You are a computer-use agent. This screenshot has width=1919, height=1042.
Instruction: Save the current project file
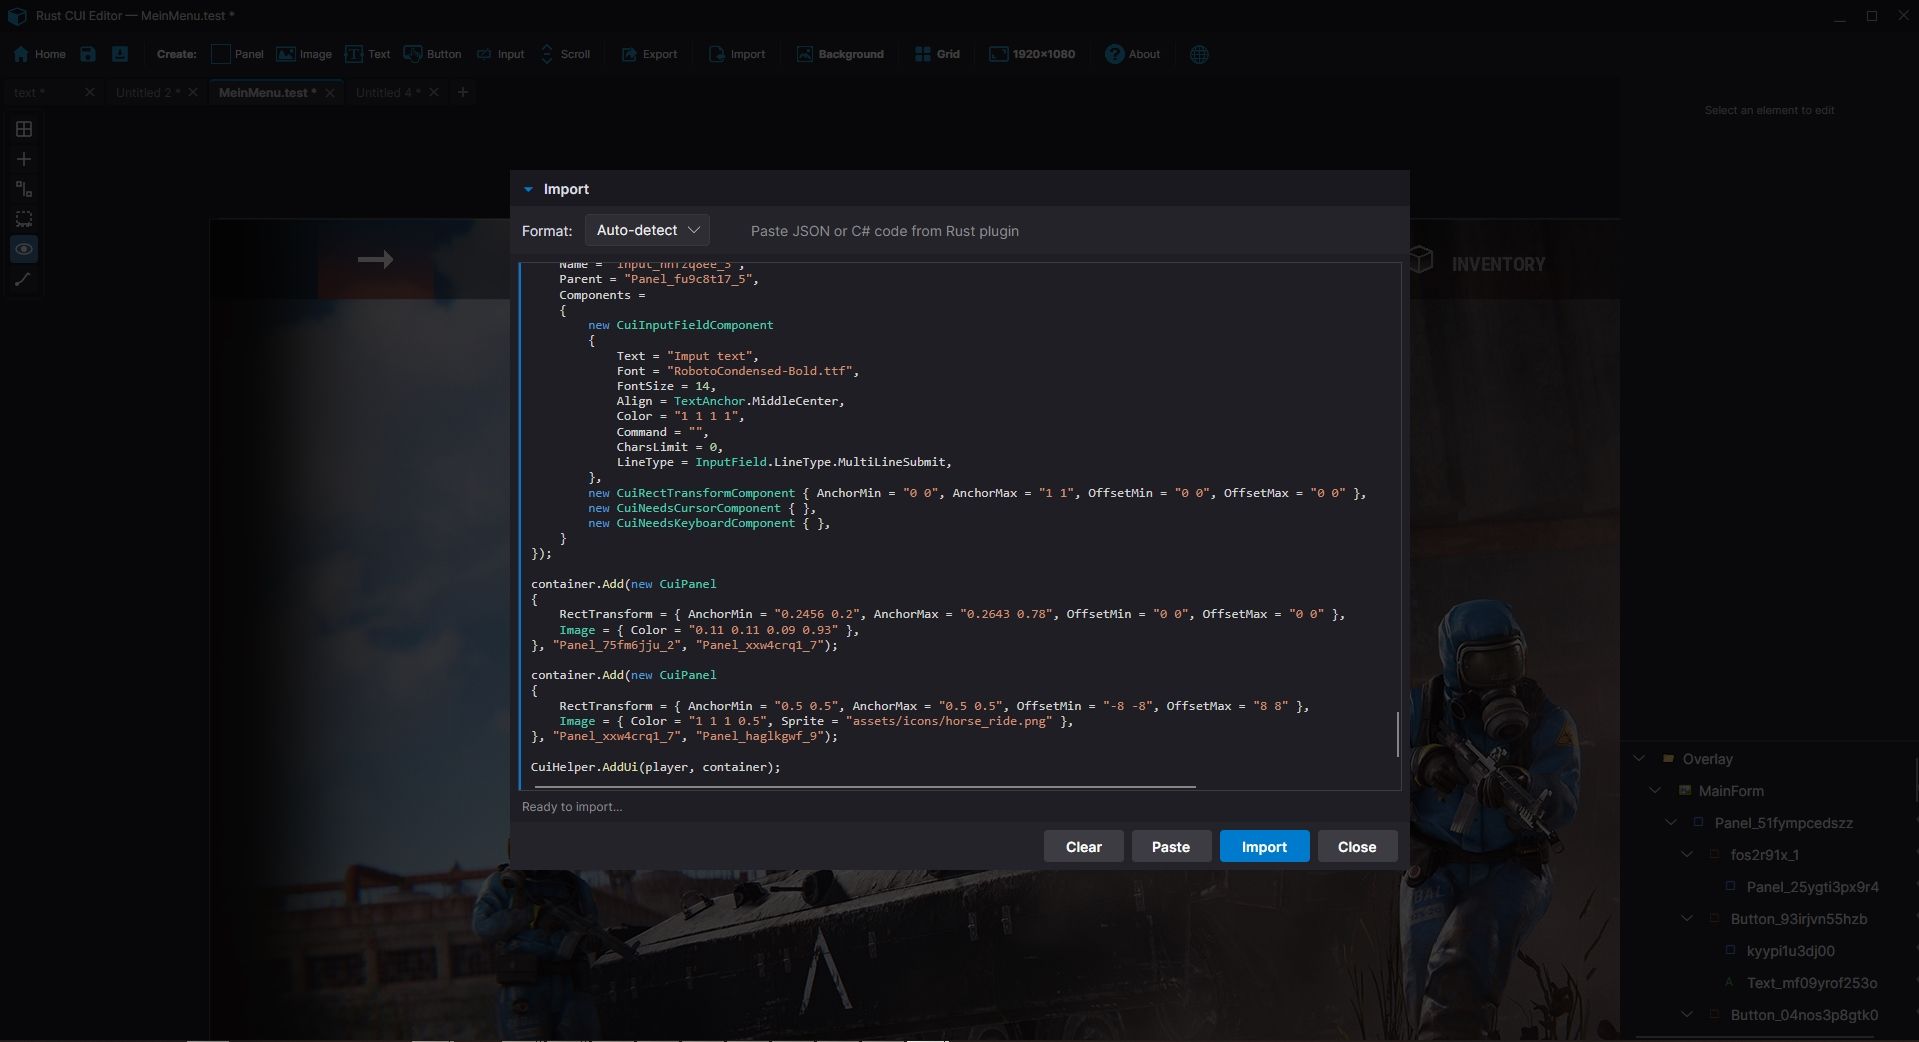point(87,54)
